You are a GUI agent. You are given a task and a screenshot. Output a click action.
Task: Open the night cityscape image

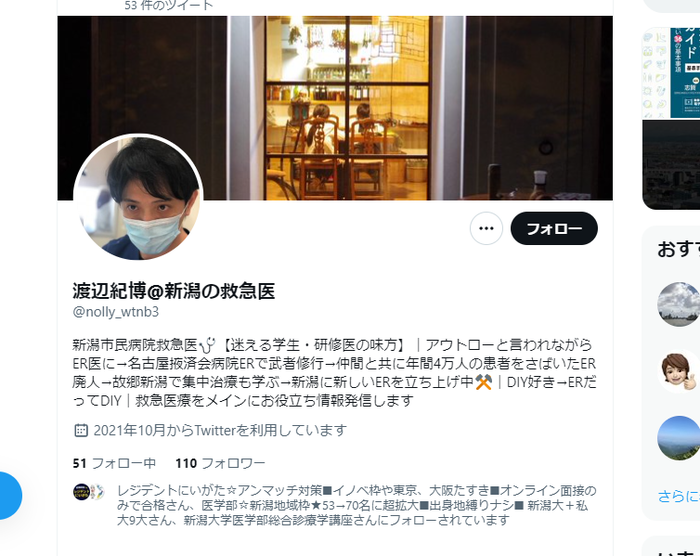[x=671, y=164]
